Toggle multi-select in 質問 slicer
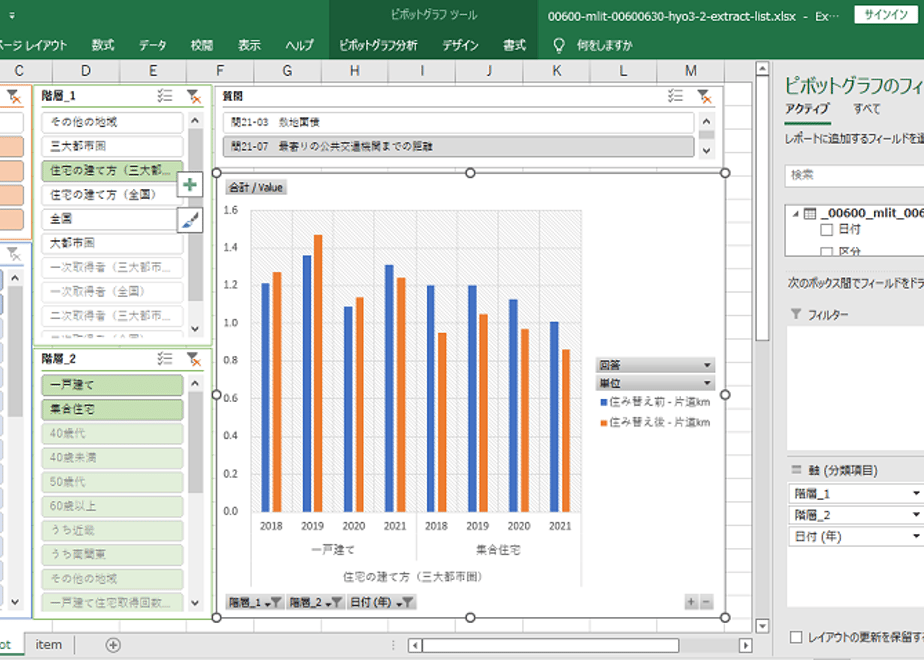924x660 pixels. (675, 95)
